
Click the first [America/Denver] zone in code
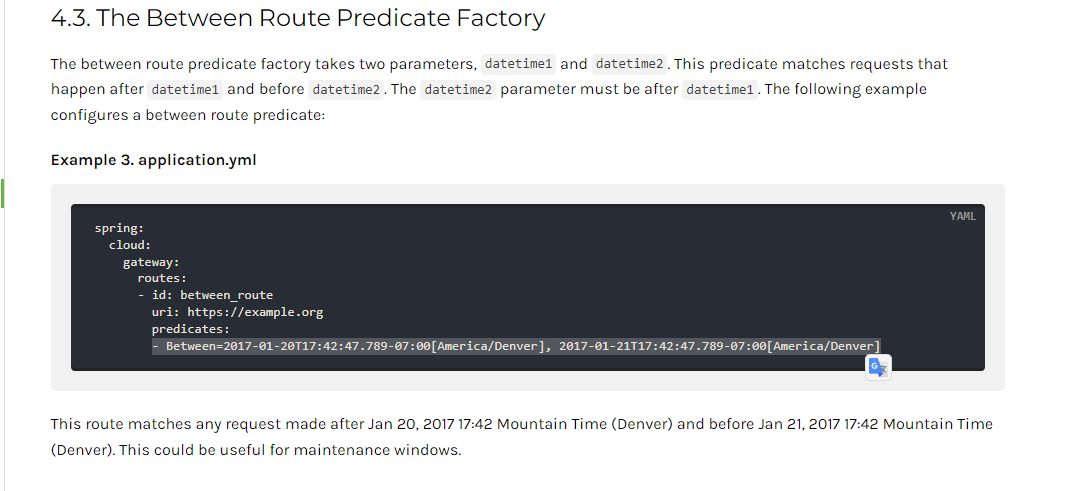(487, 346)
